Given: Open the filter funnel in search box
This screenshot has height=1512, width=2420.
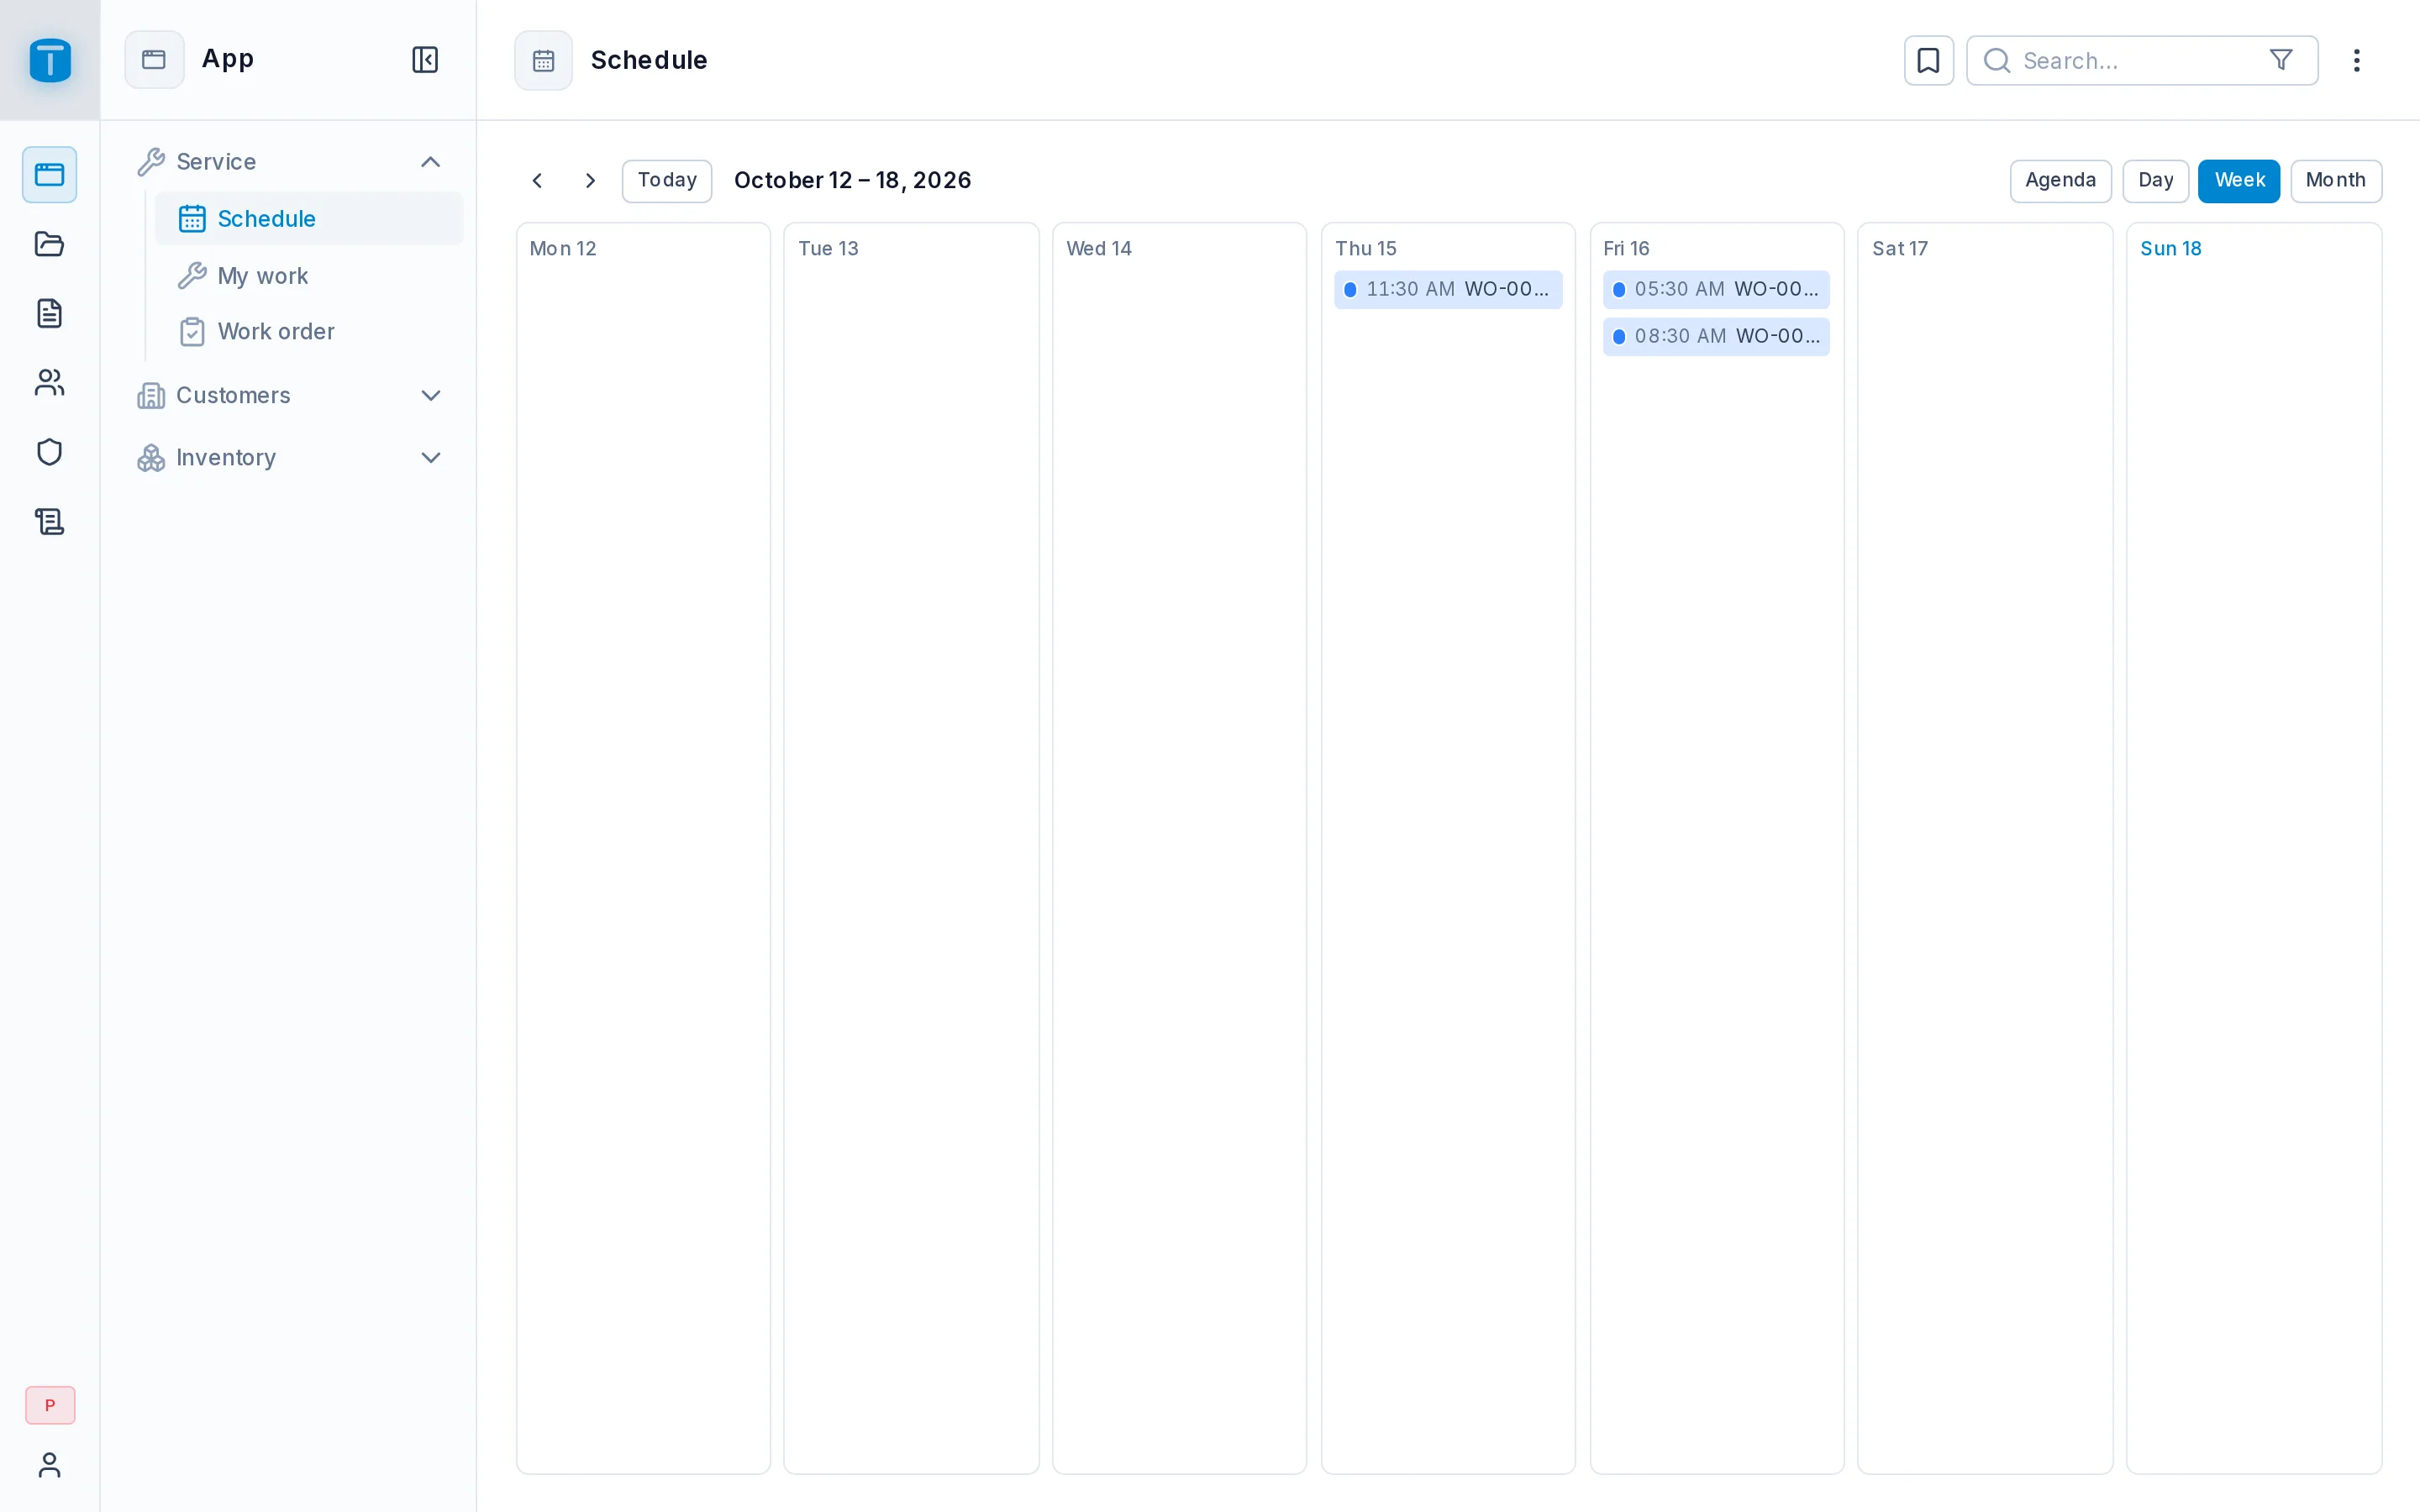Looking at the screenshot, I should point(2281,60).
